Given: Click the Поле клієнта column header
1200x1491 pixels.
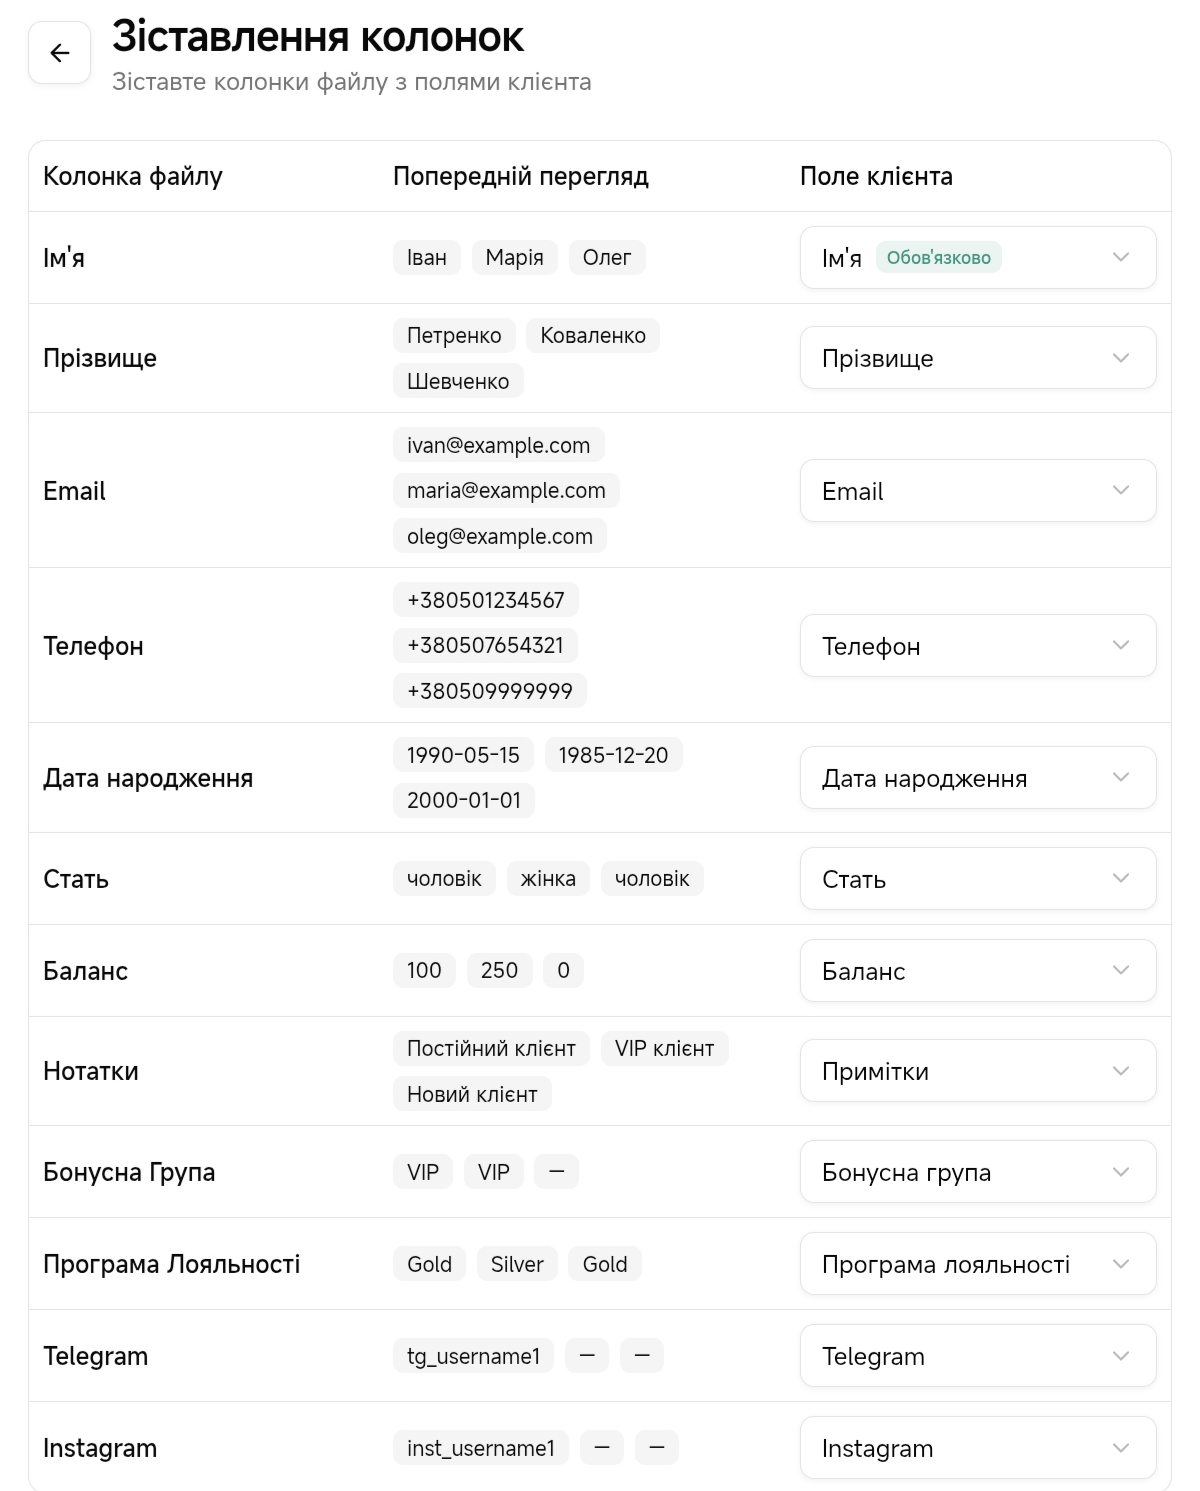Looking at the screenshot, I should pos(876,176).
